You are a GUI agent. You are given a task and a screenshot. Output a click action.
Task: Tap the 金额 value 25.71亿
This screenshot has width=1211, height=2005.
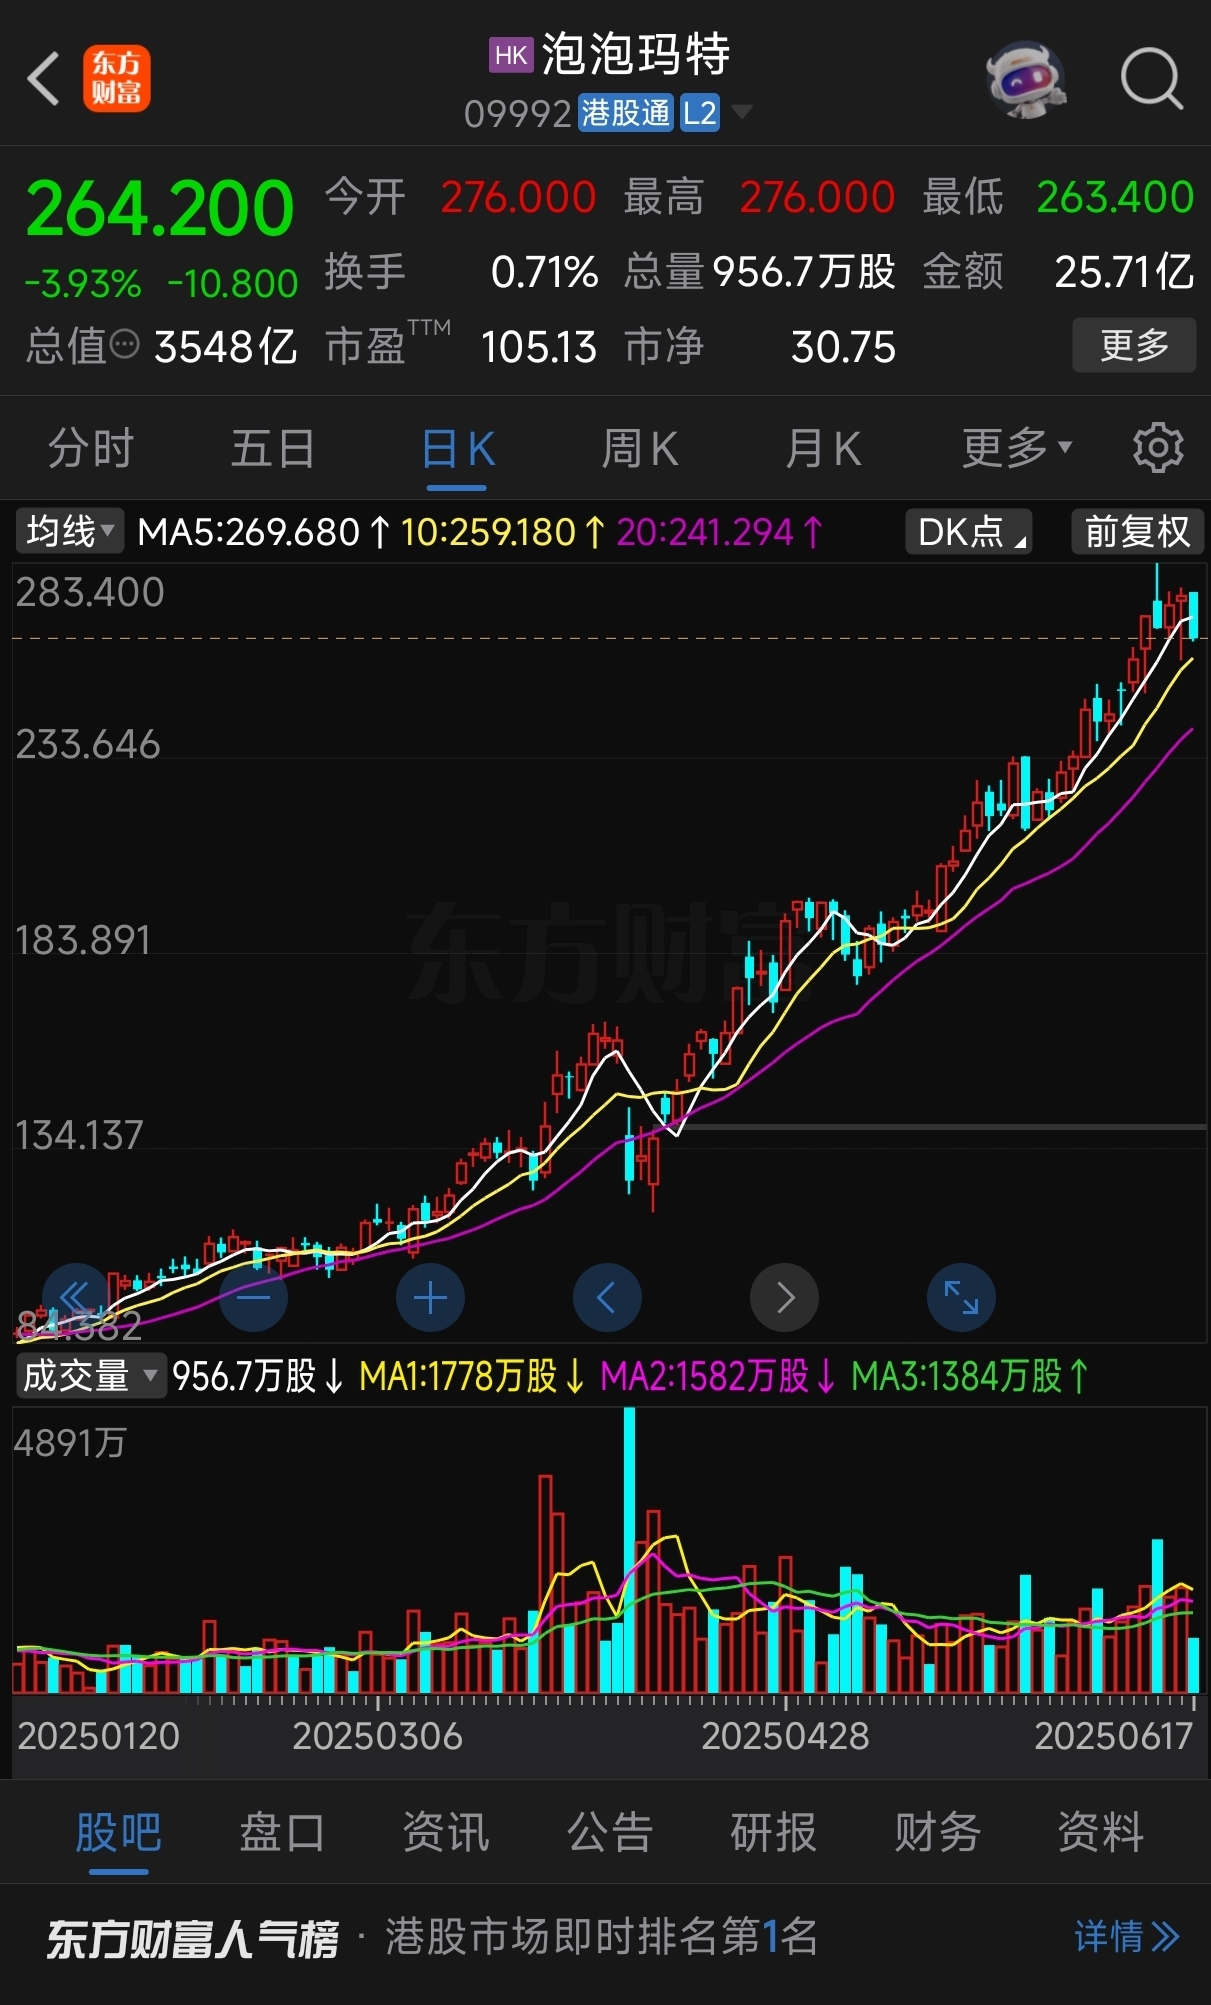coord(1124,272)
